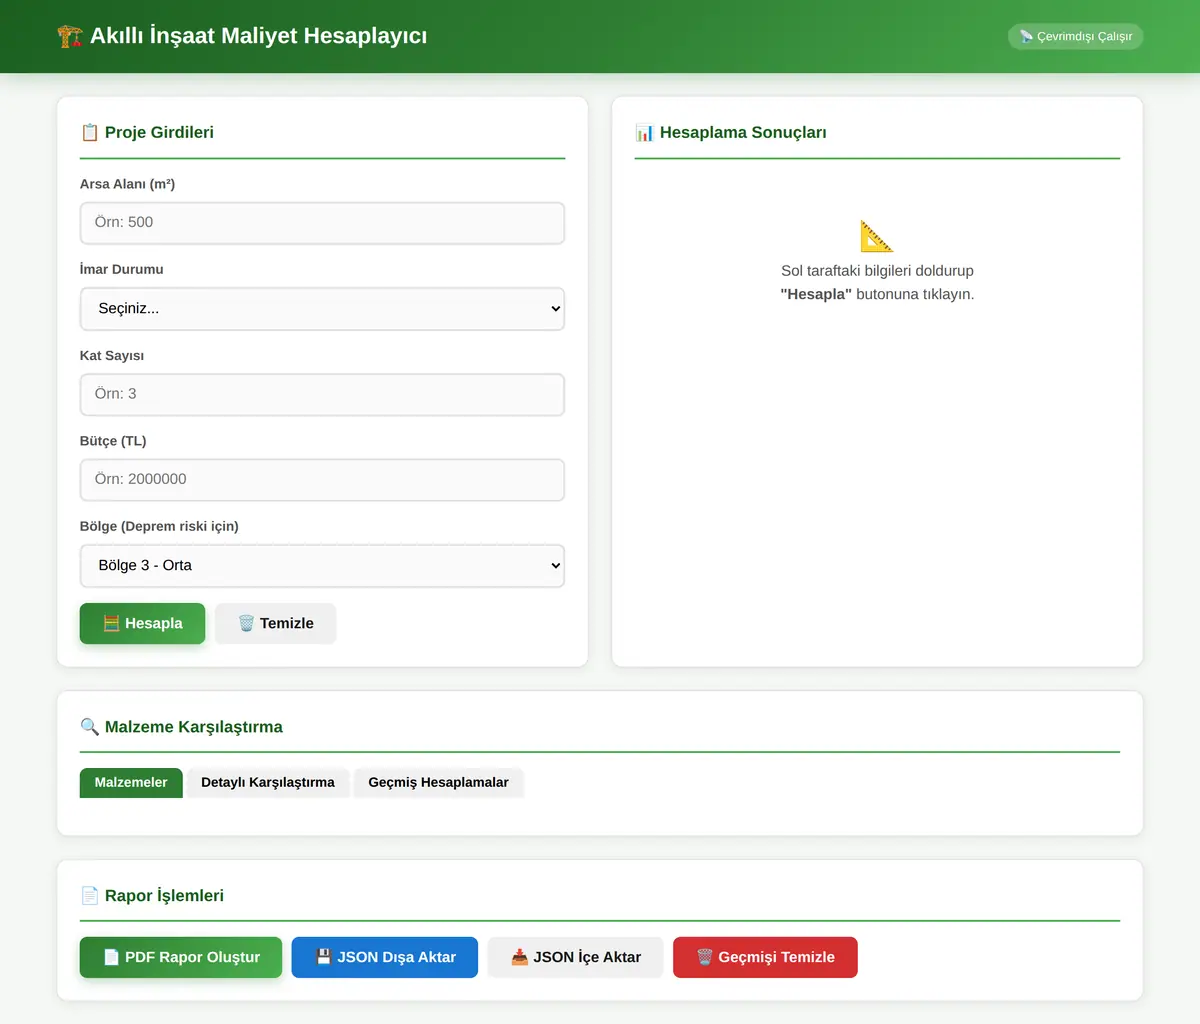Click the triangle ruler icon in results panel
Screen dimensions: 1200x1024
[x=877, y=236]
